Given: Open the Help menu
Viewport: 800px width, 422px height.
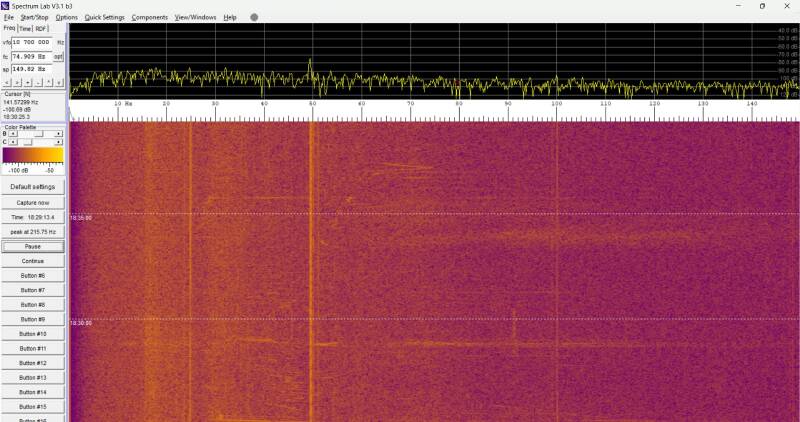Looking at the screenshot, I should coord(230,17).
